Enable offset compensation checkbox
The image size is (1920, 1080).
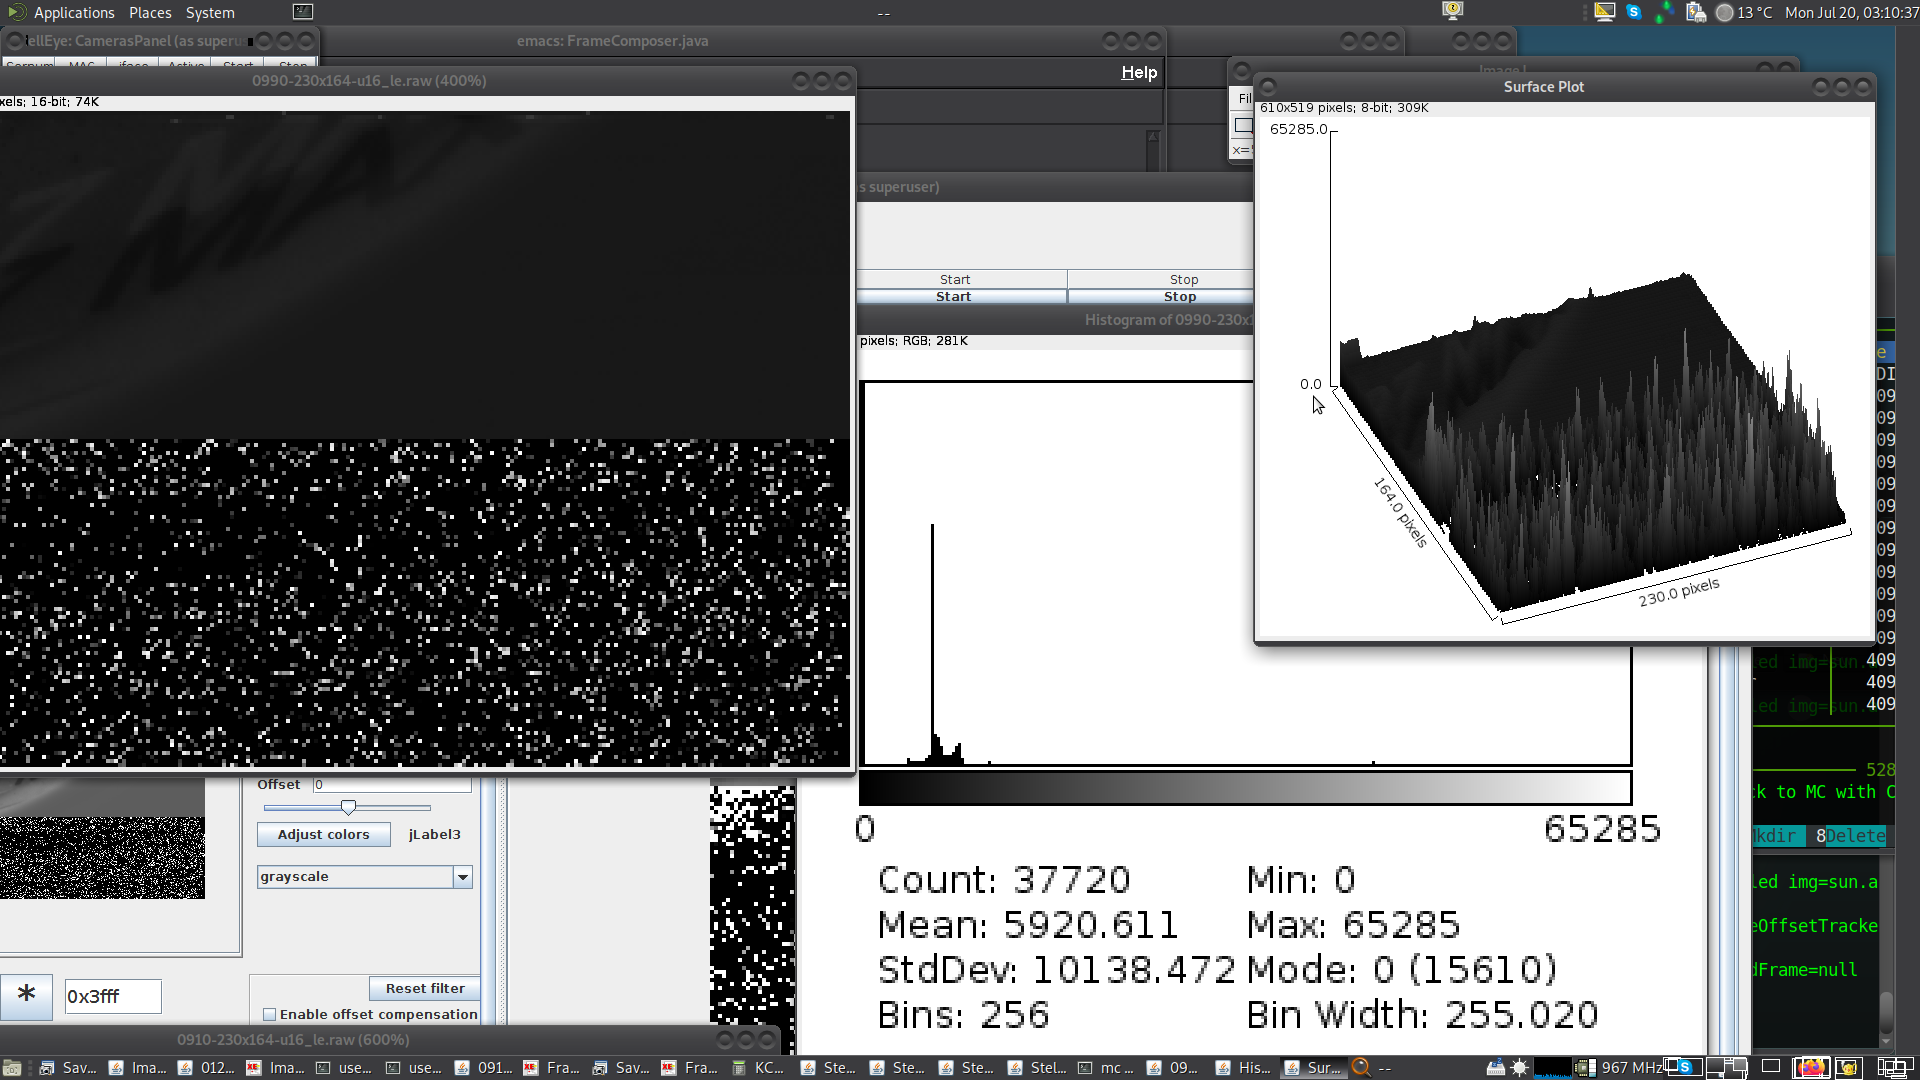click(x=269, y=1014)
